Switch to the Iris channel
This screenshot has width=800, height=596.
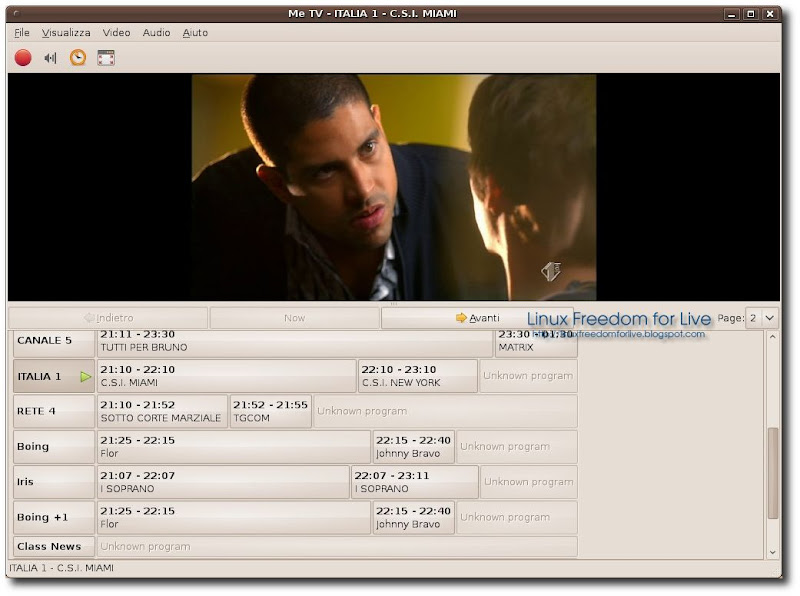(x=54, y=482)
